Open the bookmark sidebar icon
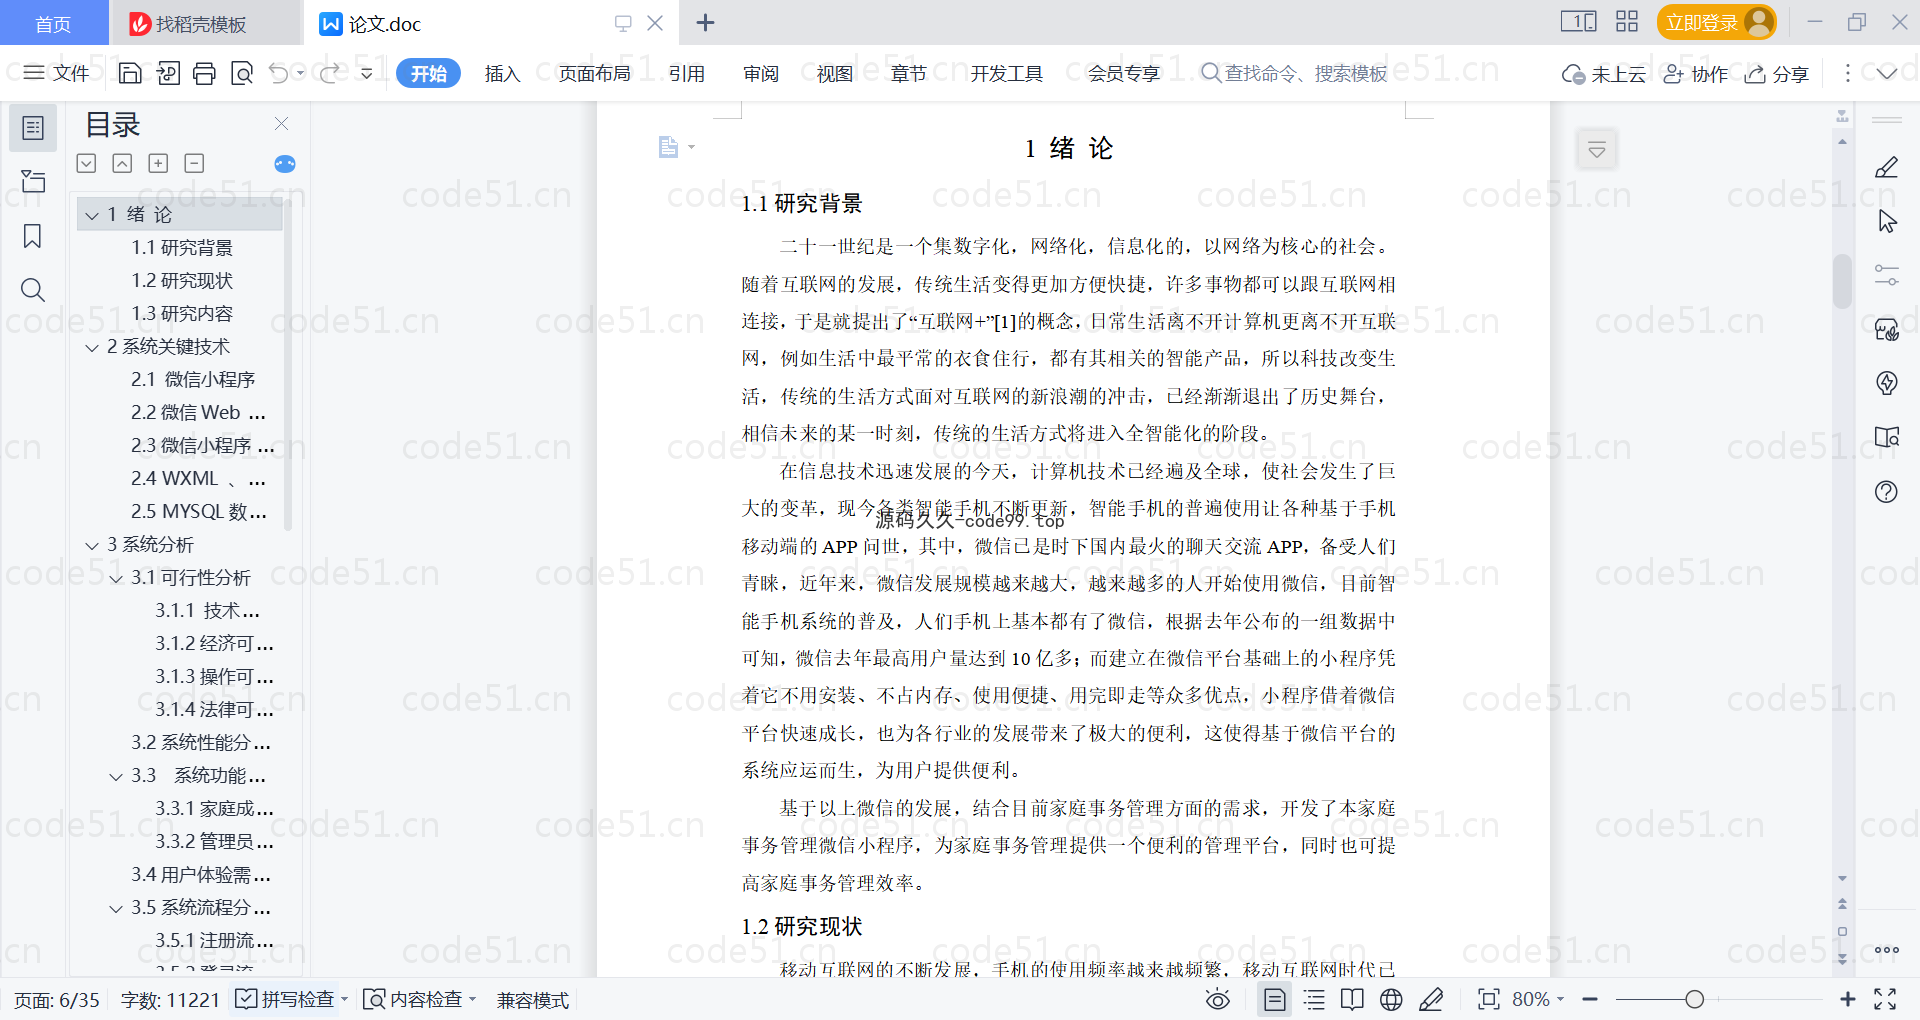Viewport: 1920px width, 1020px height. [x=33, y=236]
